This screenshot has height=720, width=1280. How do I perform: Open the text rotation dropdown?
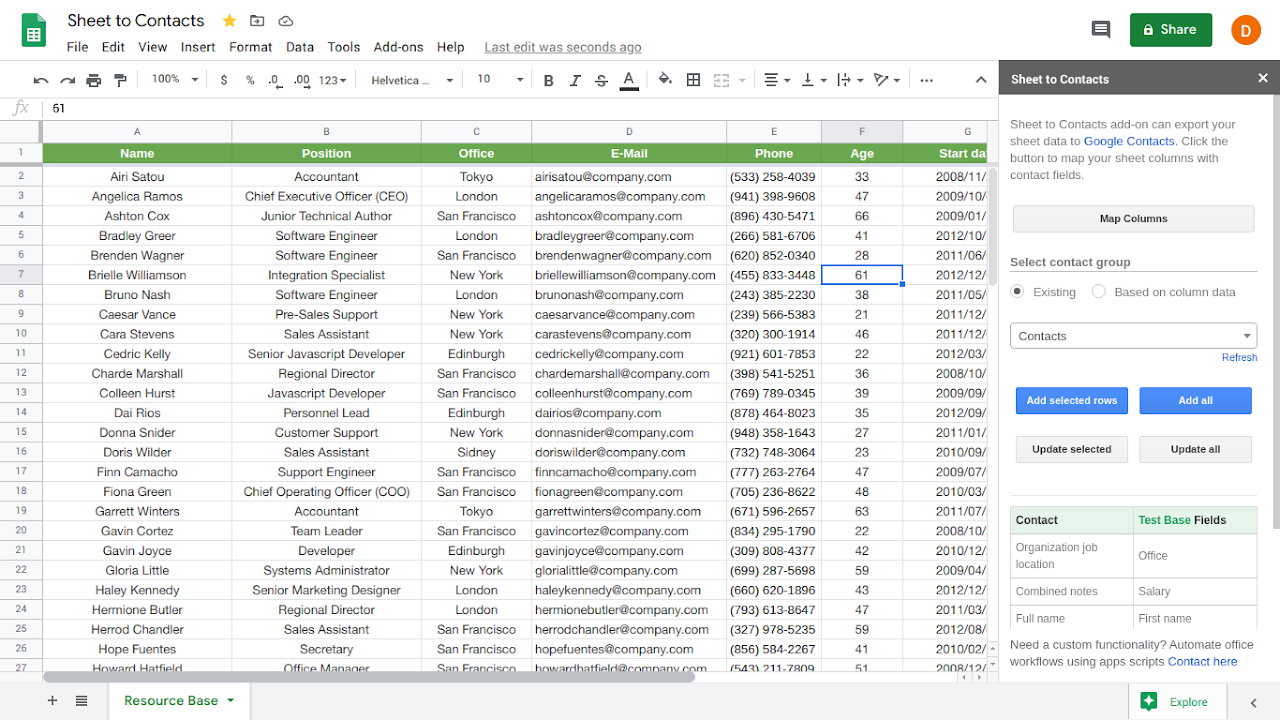886,80
